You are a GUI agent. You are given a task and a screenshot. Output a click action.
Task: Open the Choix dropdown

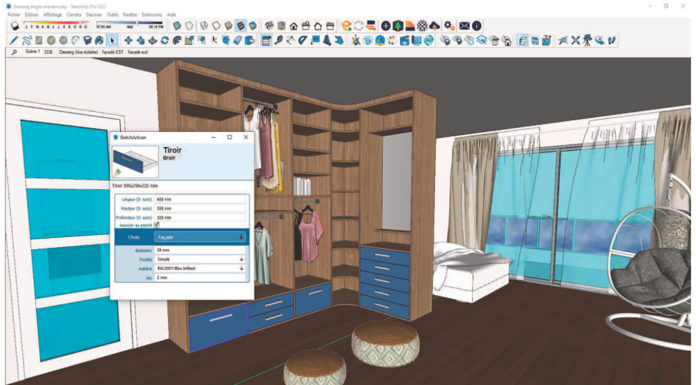tap(200, 237)
